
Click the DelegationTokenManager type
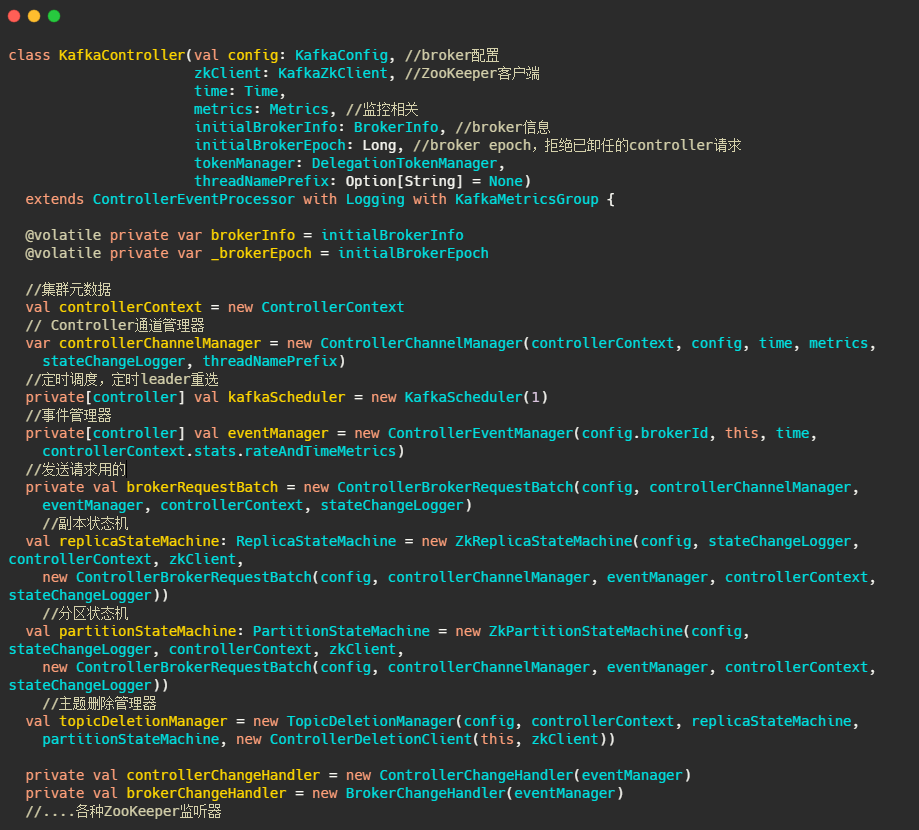click(x=404, y=163)
